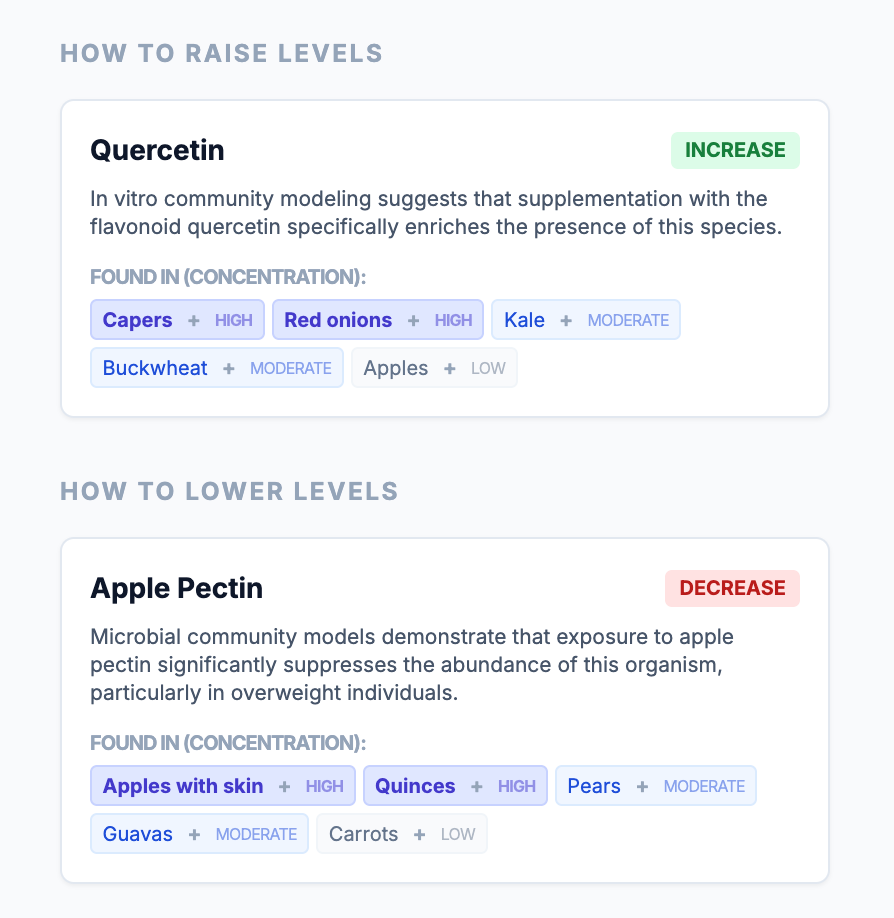Screen dimensions: 894x918
Task: Click the plus icon next to Red onions
Action: 414,321
